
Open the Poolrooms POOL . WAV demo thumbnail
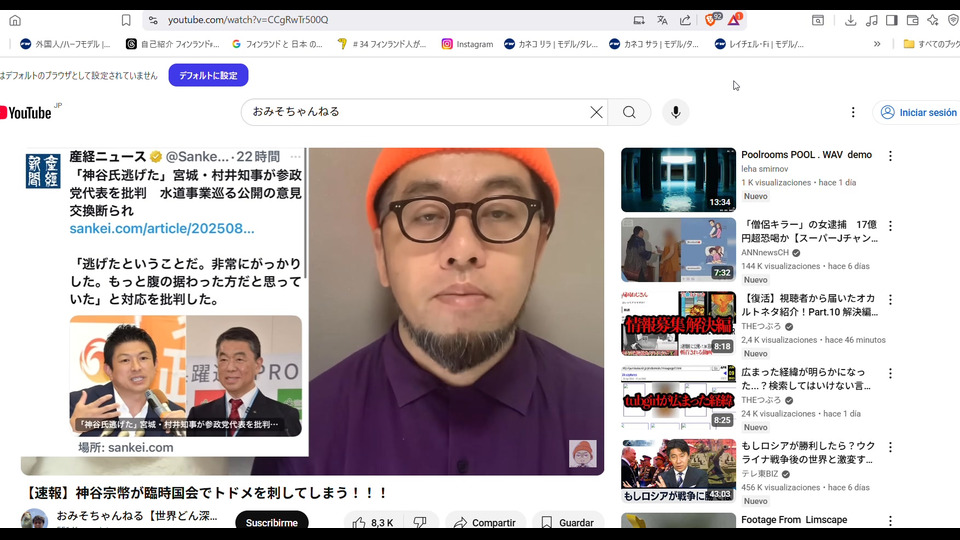click(678, 180)
